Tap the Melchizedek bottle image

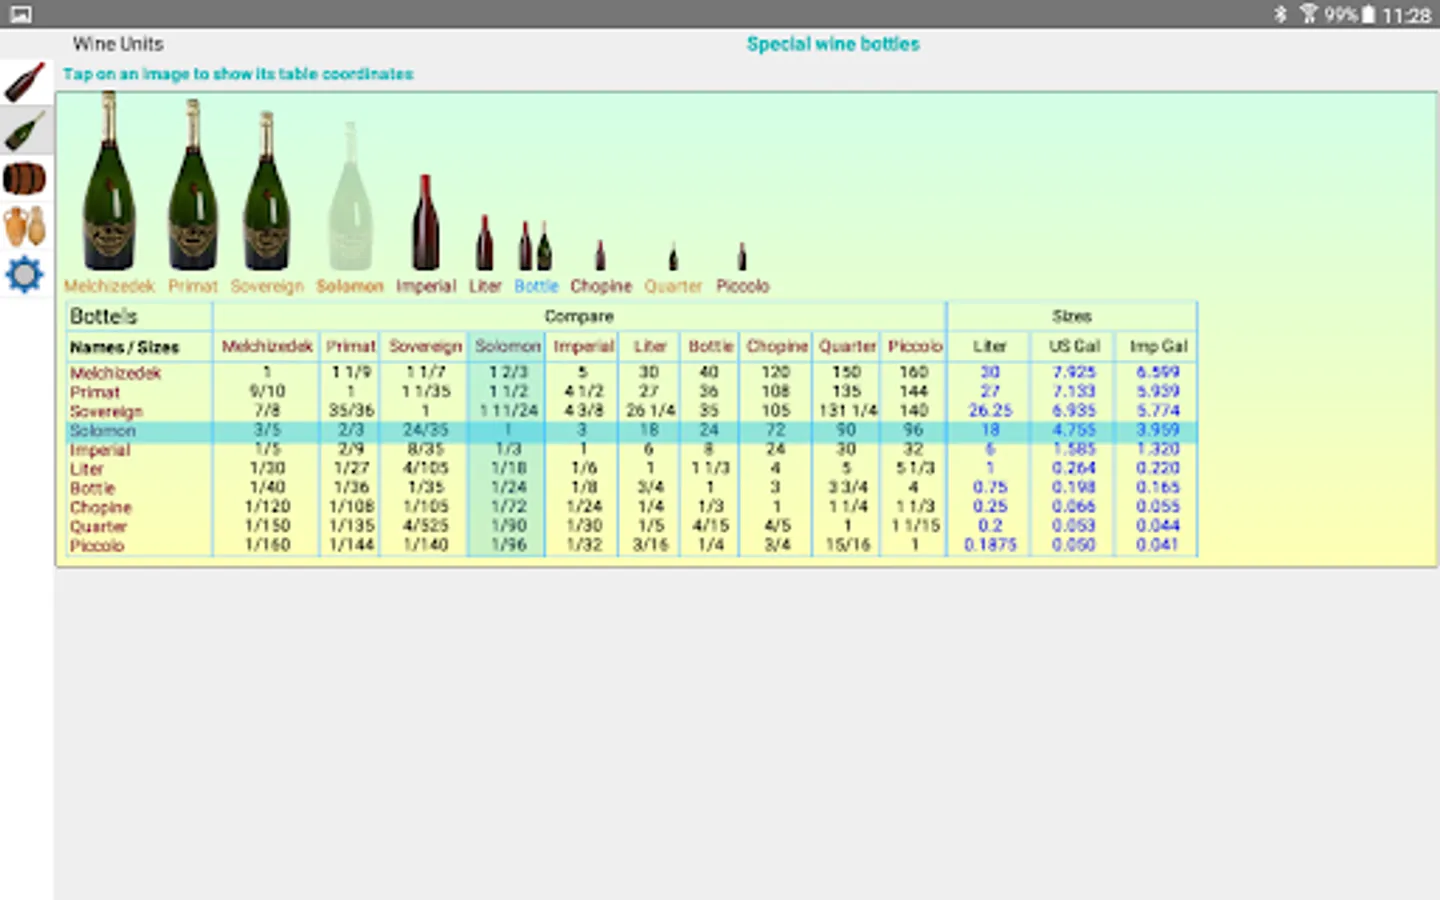[109, 185]
